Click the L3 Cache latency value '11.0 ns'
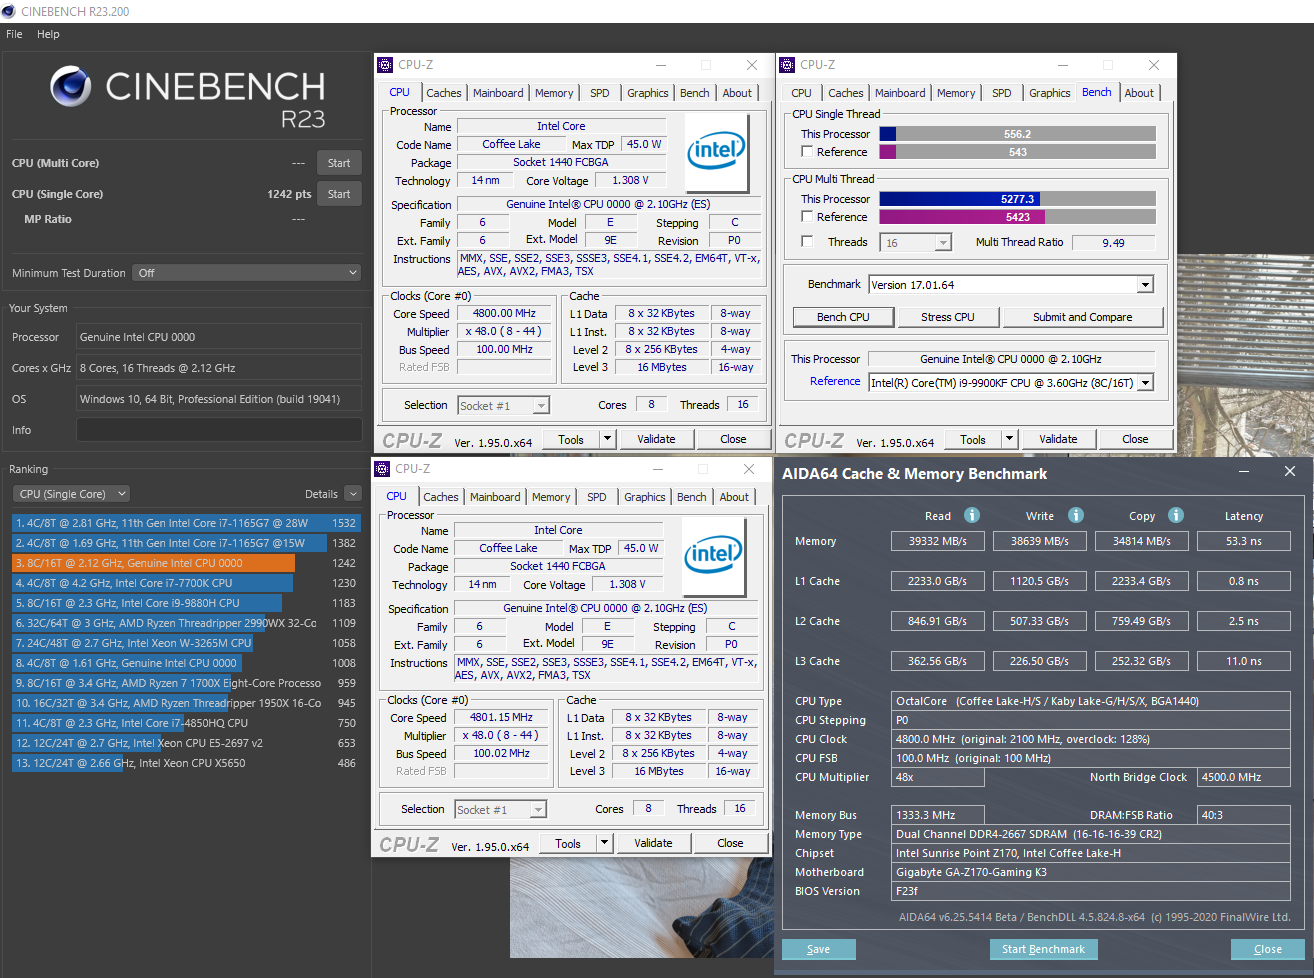The height and width of the screenshot is (978, 1314). click(1244, 661)
